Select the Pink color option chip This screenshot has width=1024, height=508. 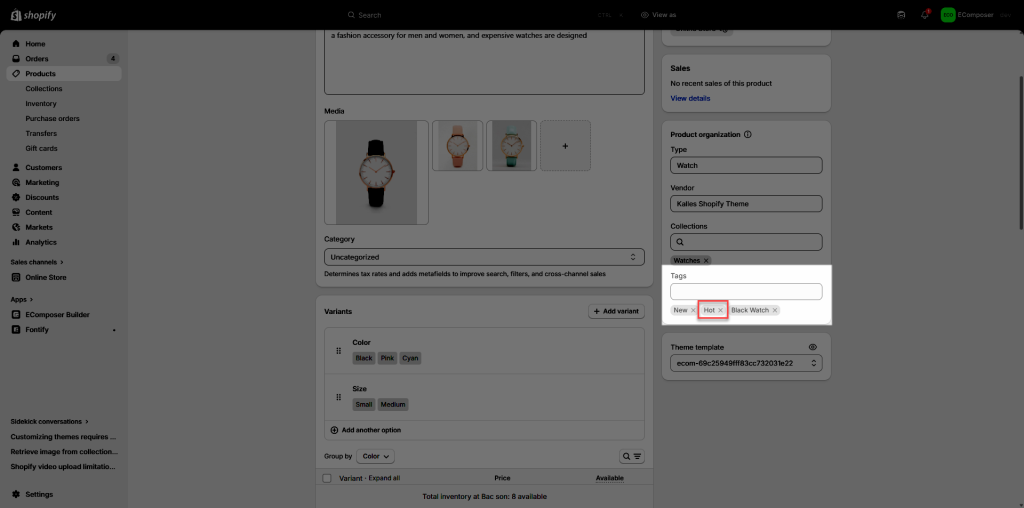388,358
